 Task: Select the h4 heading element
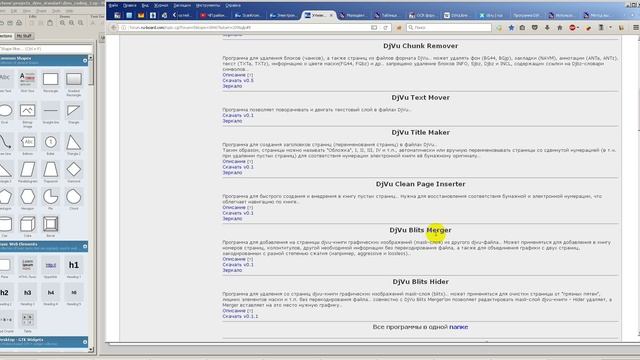coord(51,292)
